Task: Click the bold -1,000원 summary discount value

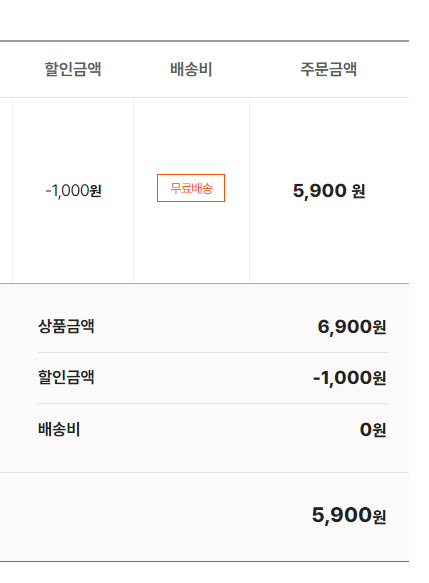Action: (x=349, y=378)
